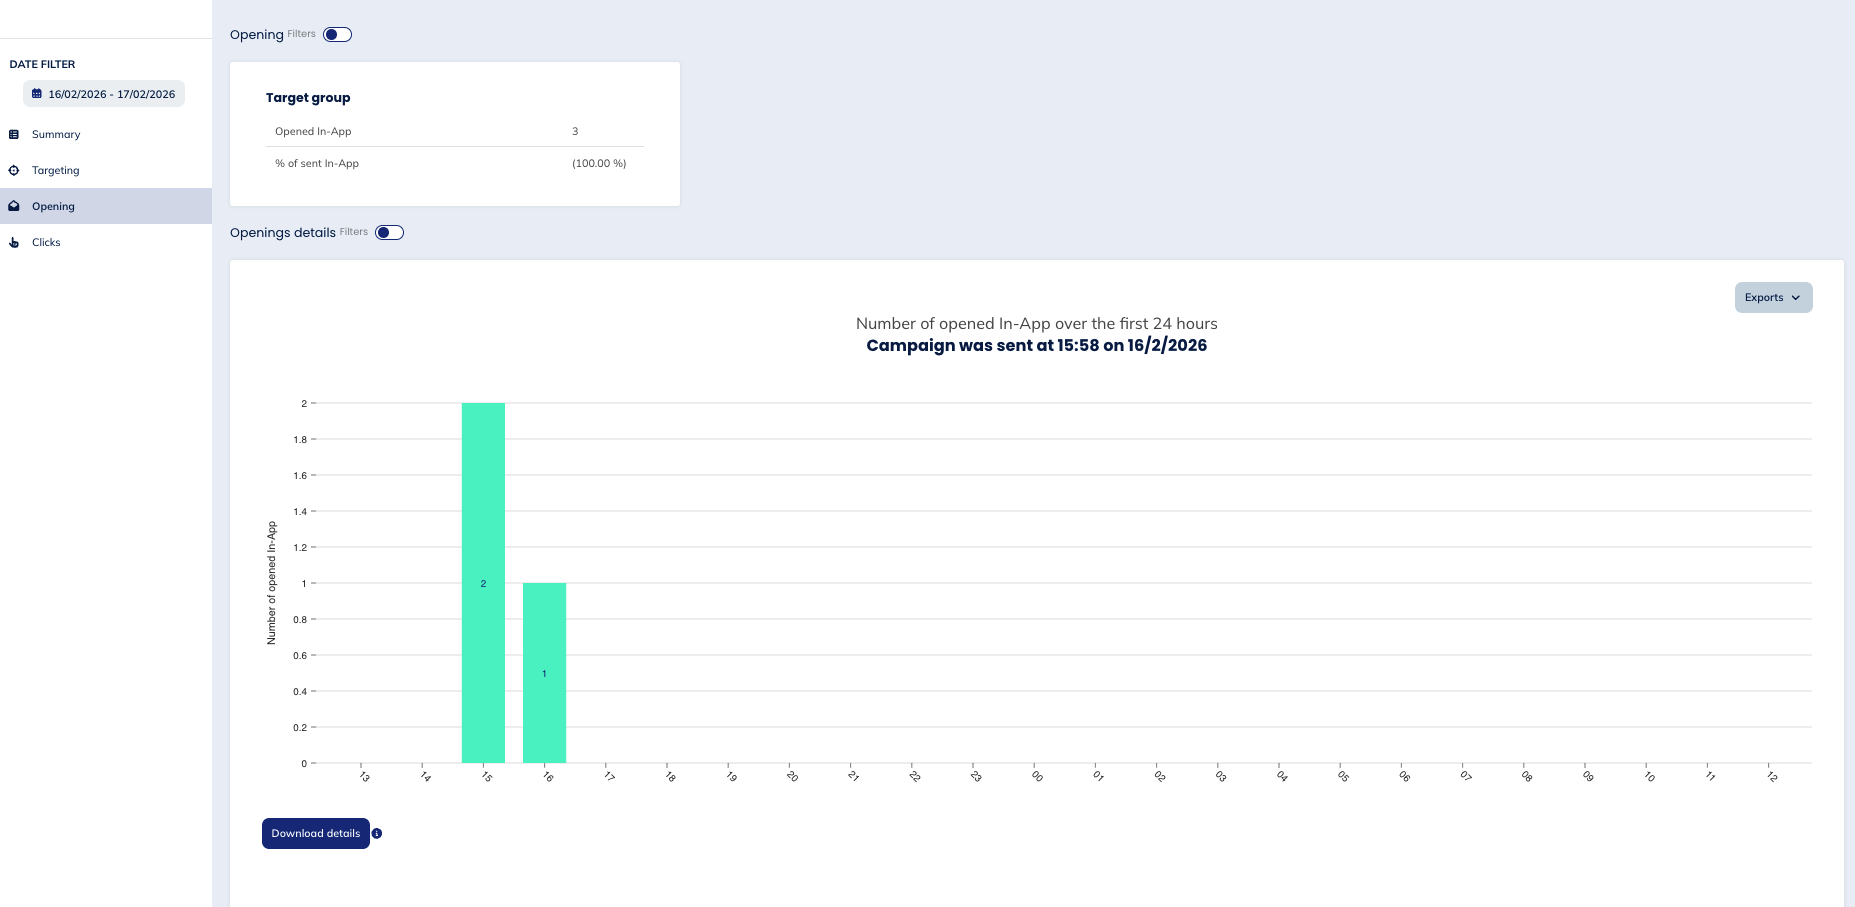Image resolution: width=1855 pixels, height=907 pixels.
Task: Click the Opened In-App row in Target group
Action: click(454, 131)
